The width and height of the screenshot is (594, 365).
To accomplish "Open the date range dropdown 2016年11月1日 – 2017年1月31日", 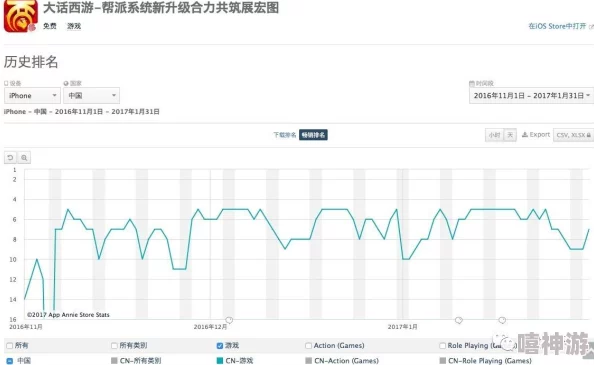I will [x=531, y=95].
